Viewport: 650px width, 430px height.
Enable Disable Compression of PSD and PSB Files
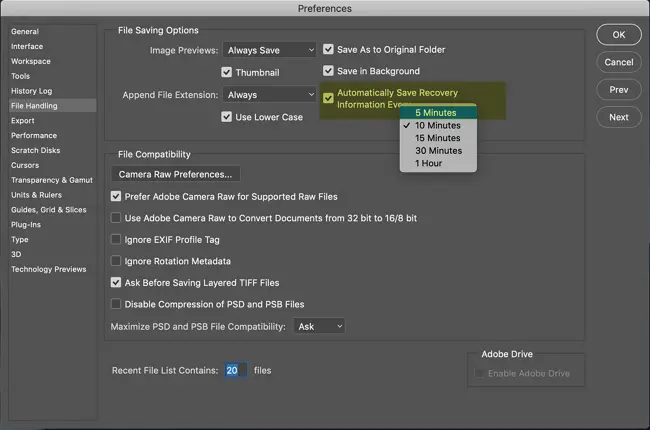pyautogui.click(x=116, y=304)
